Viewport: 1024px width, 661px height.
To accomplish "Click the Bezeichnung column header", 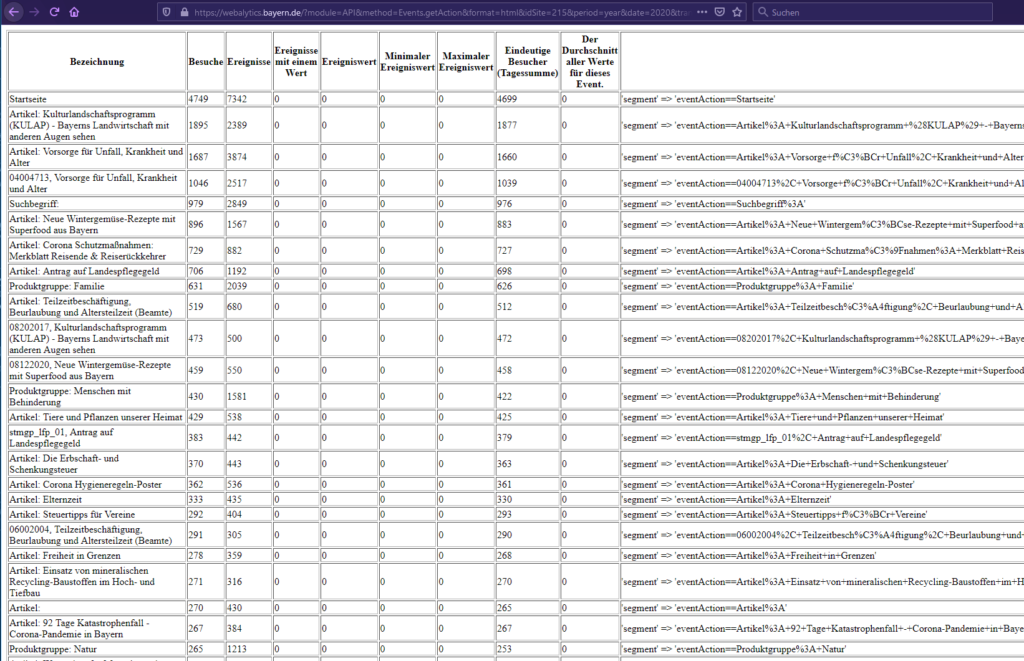I will point(97,61).
